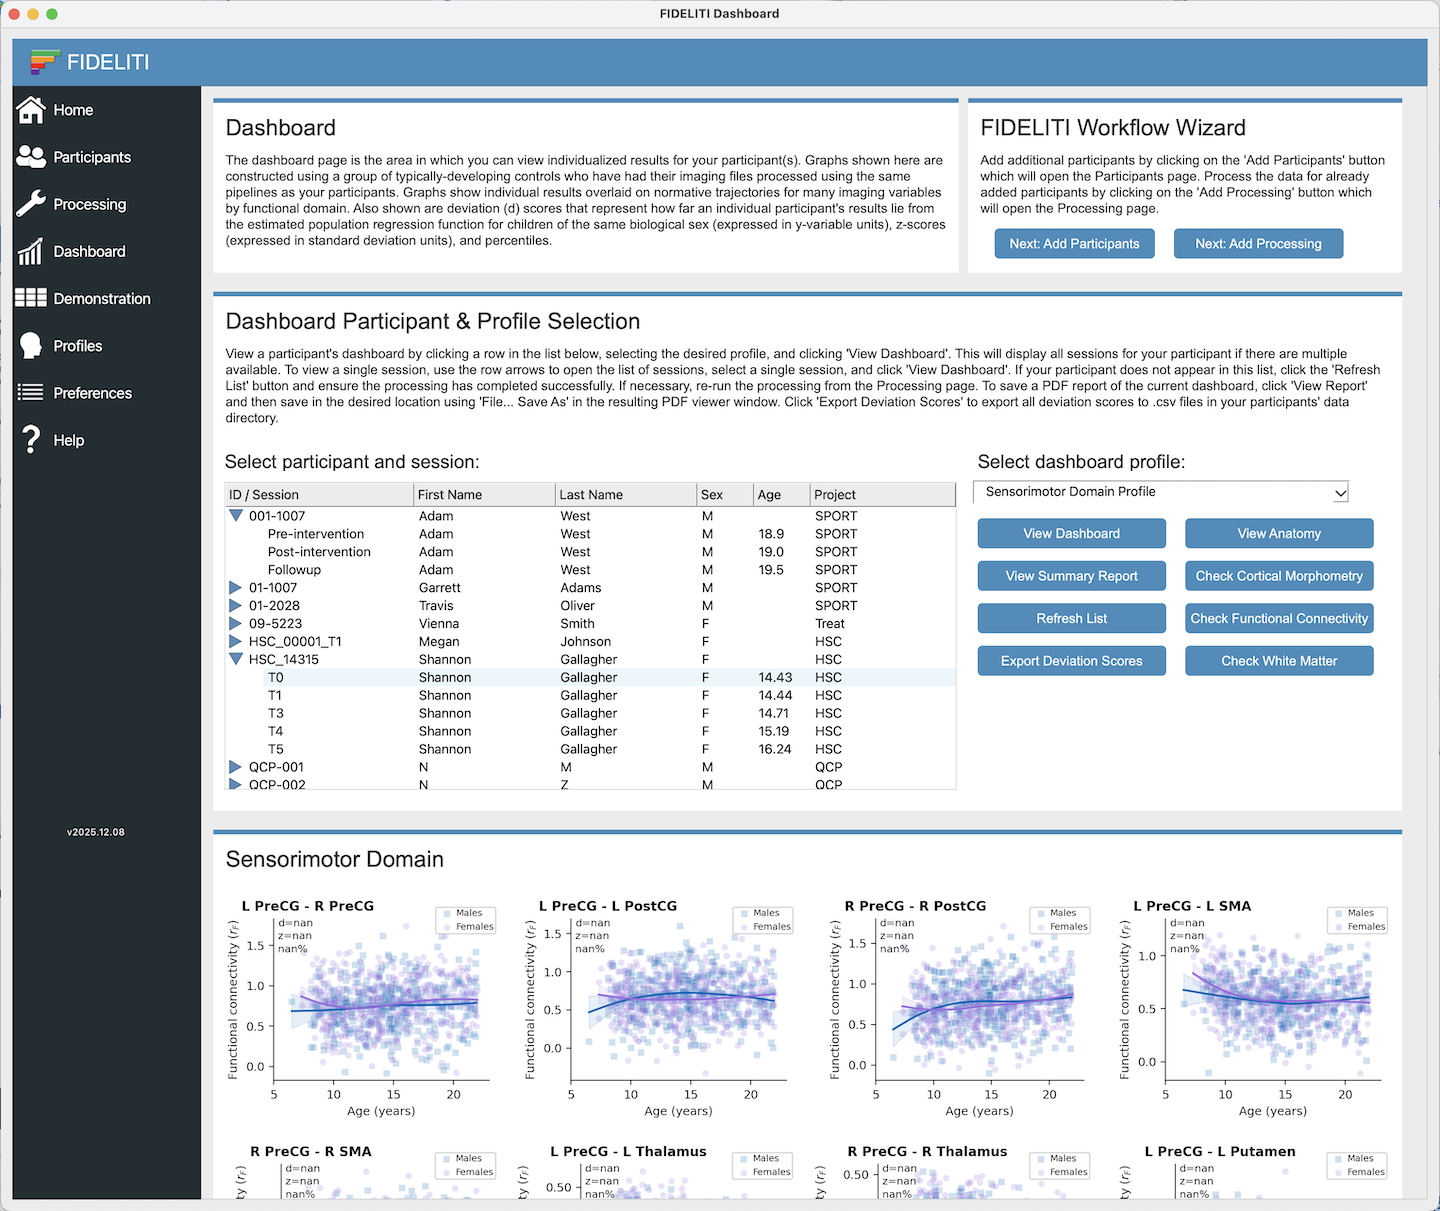Click the Home house icon in sidebar
The width and height of the screenshot is (1440, 1211).
click(x=31, y=110)
